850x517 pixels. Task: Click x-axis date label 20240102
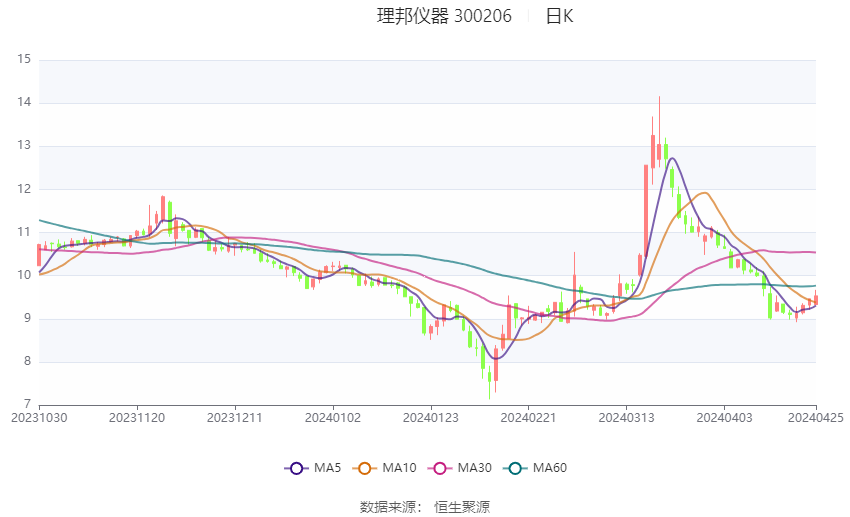coord(333,418)
